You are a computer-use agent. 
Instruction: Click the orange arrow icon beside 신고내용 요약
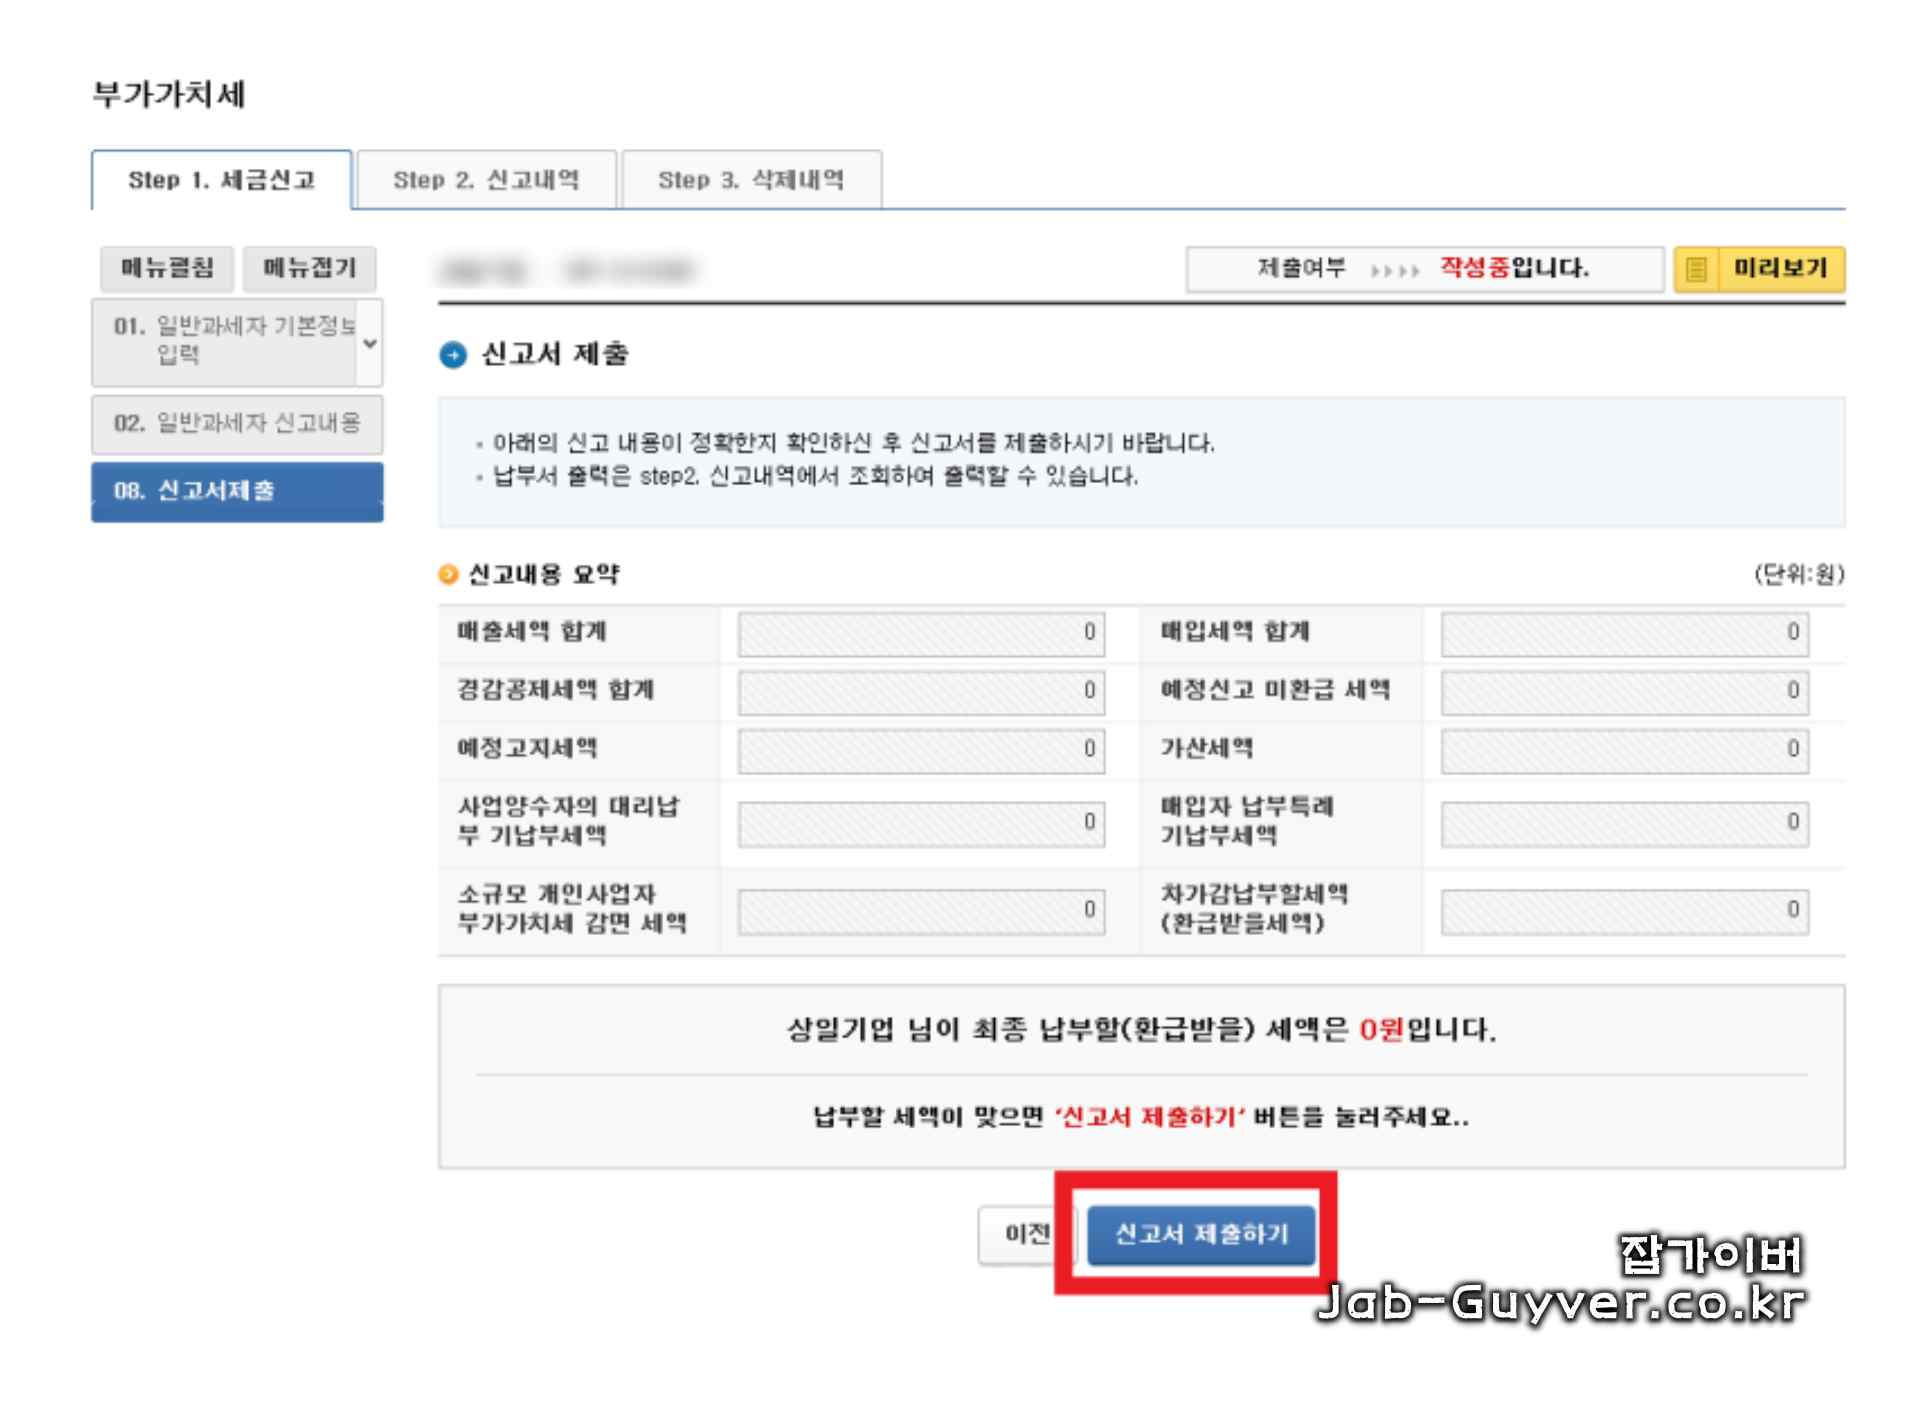pos(448,574)
